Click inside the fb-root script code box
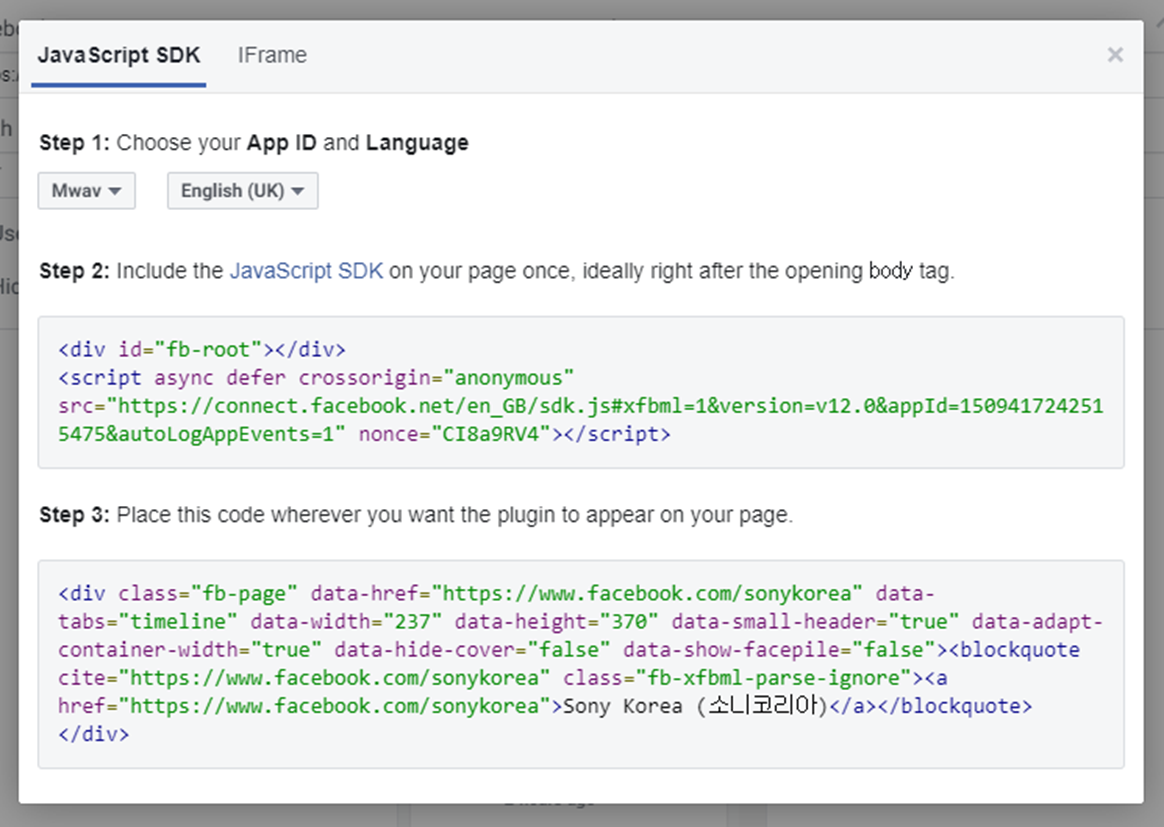Screen dimensions: 1164x827 point(581,392)
